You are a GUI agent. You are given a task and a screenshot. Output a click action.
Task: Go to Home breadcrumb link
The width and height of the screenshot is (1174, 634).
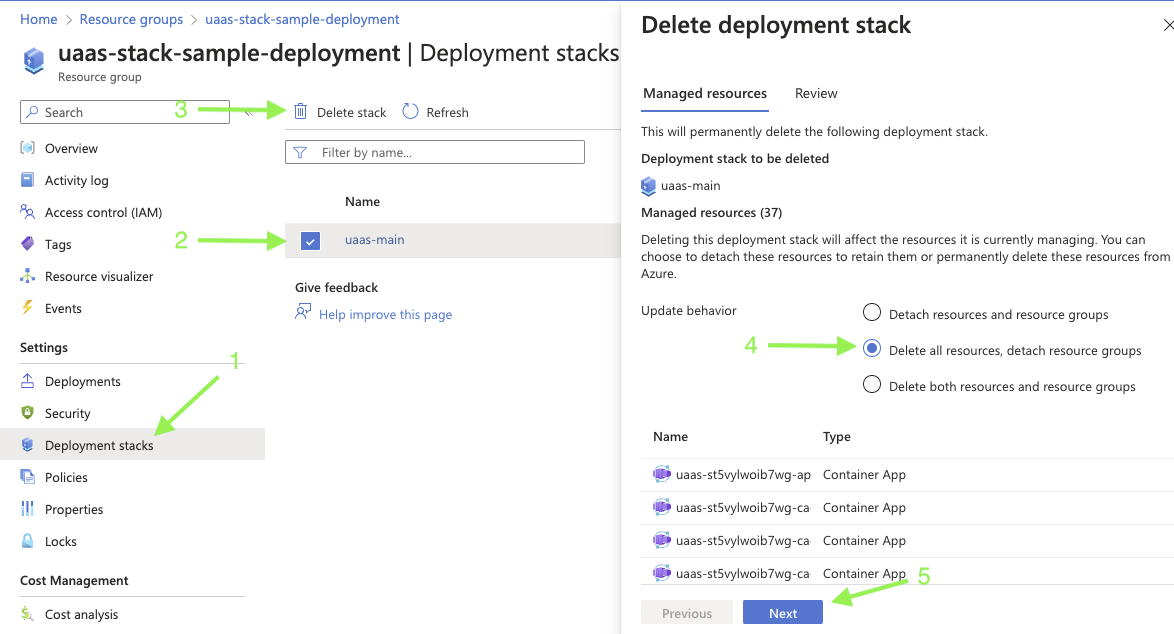[x=38, y=19]
